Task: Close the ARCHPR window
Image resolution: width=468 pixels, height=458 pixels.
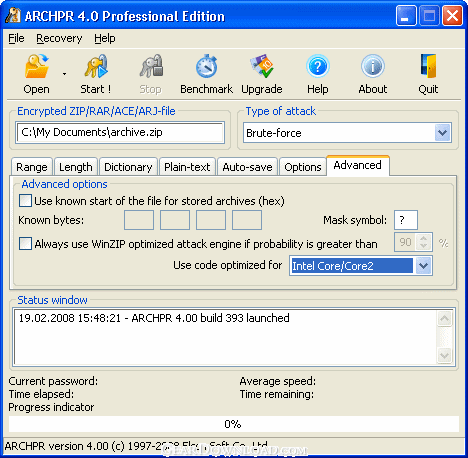Action: coord(452,15)
